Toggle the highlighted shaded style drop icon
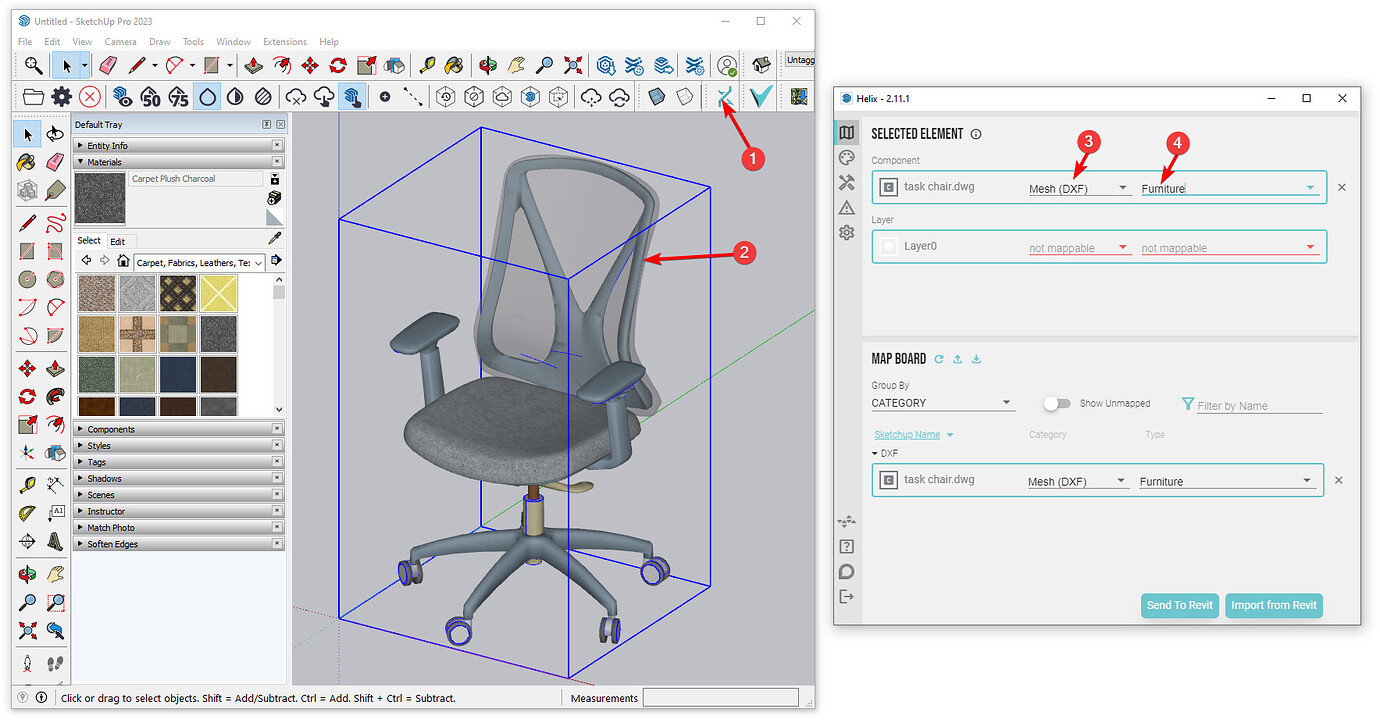The height and width of the screenshot is (722, 1380). 207,97
